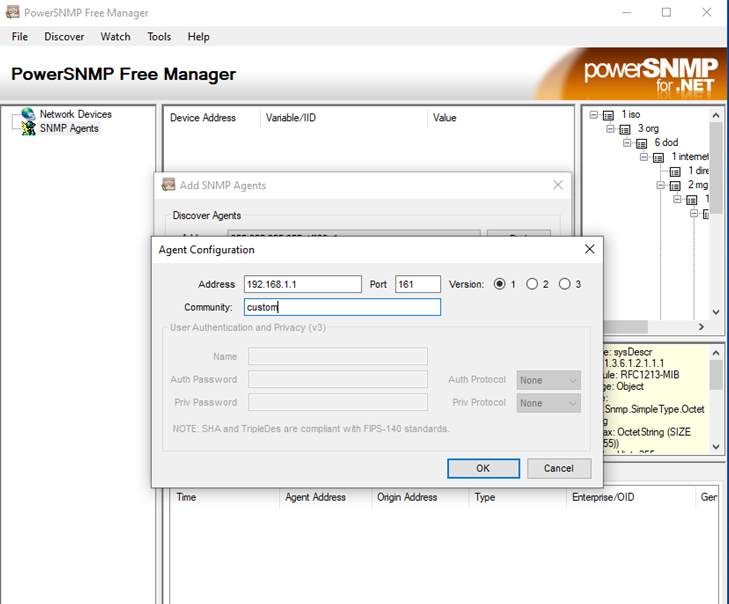
Task: Click the MIB tree scroll up arrow
Action: pos(716,115)
